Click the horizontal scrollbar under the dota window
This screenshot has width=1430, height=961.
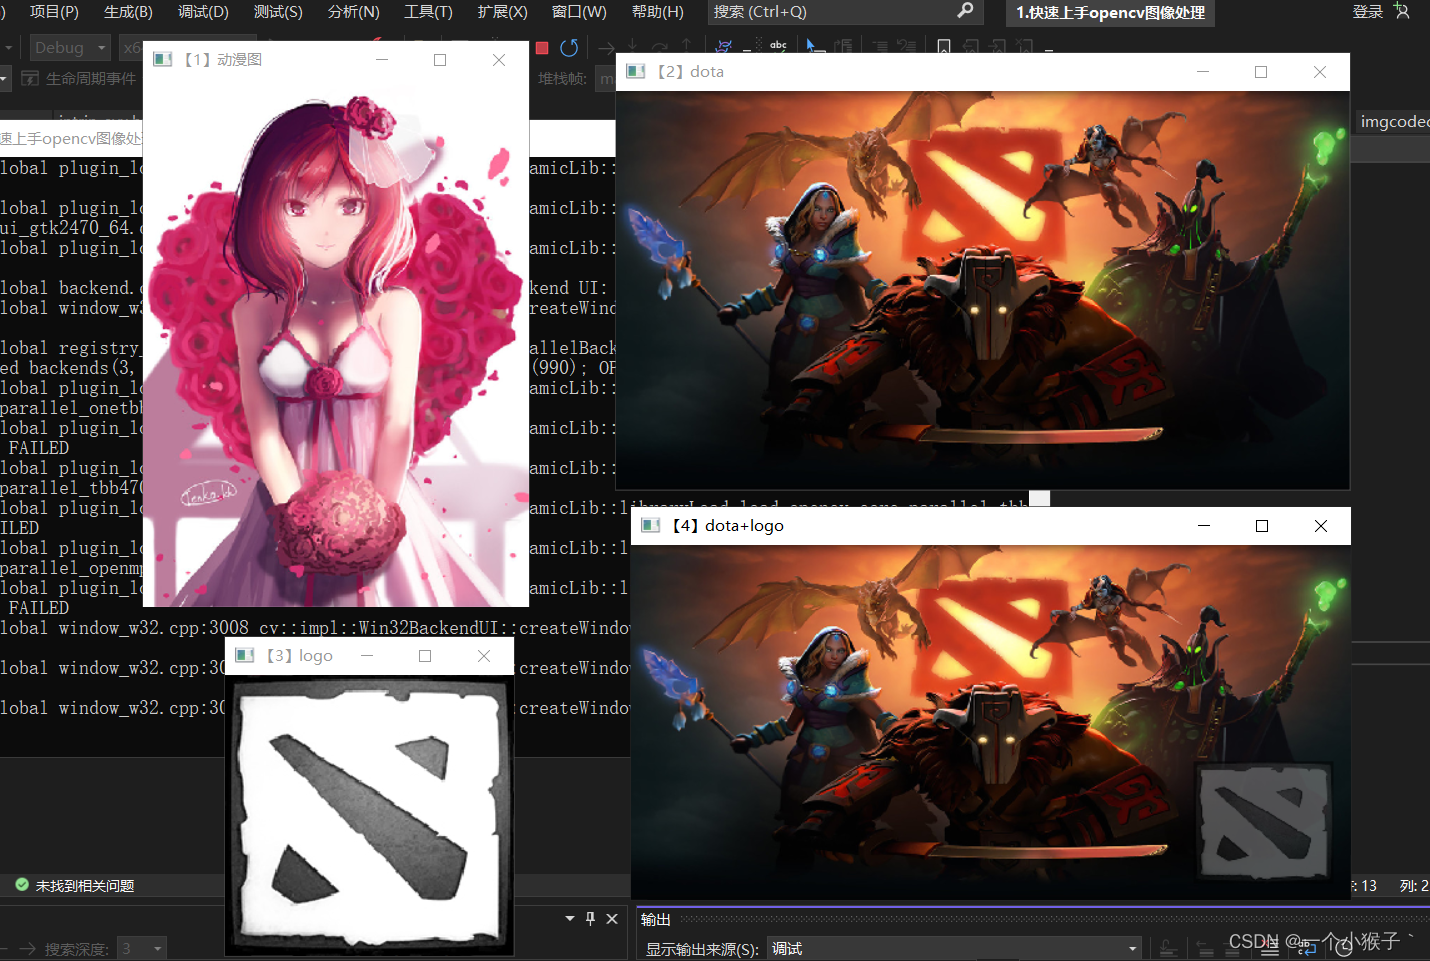1038,497
